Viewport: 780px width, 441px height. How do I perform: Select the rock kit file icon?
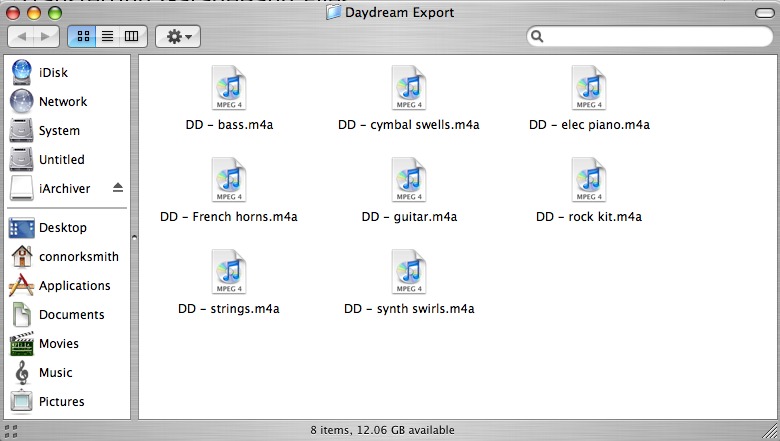point(589,180)
